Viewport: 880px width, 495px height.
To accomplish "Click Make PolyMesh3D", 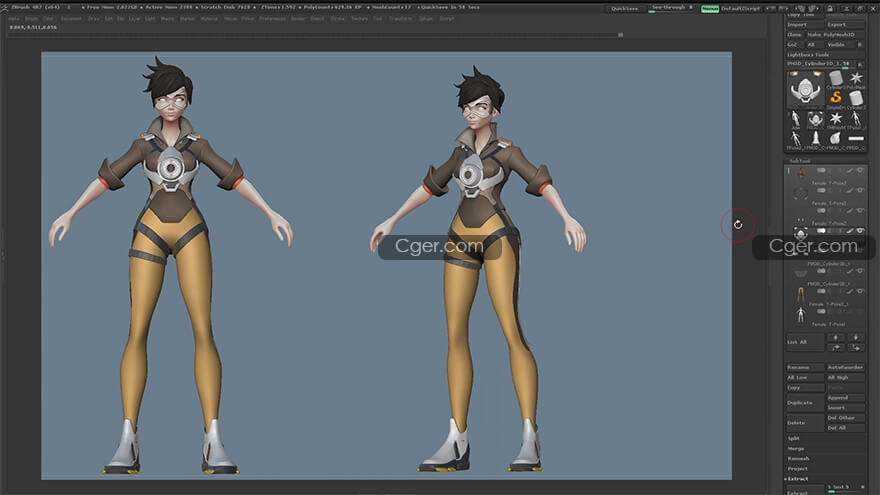I will point(835,35).
